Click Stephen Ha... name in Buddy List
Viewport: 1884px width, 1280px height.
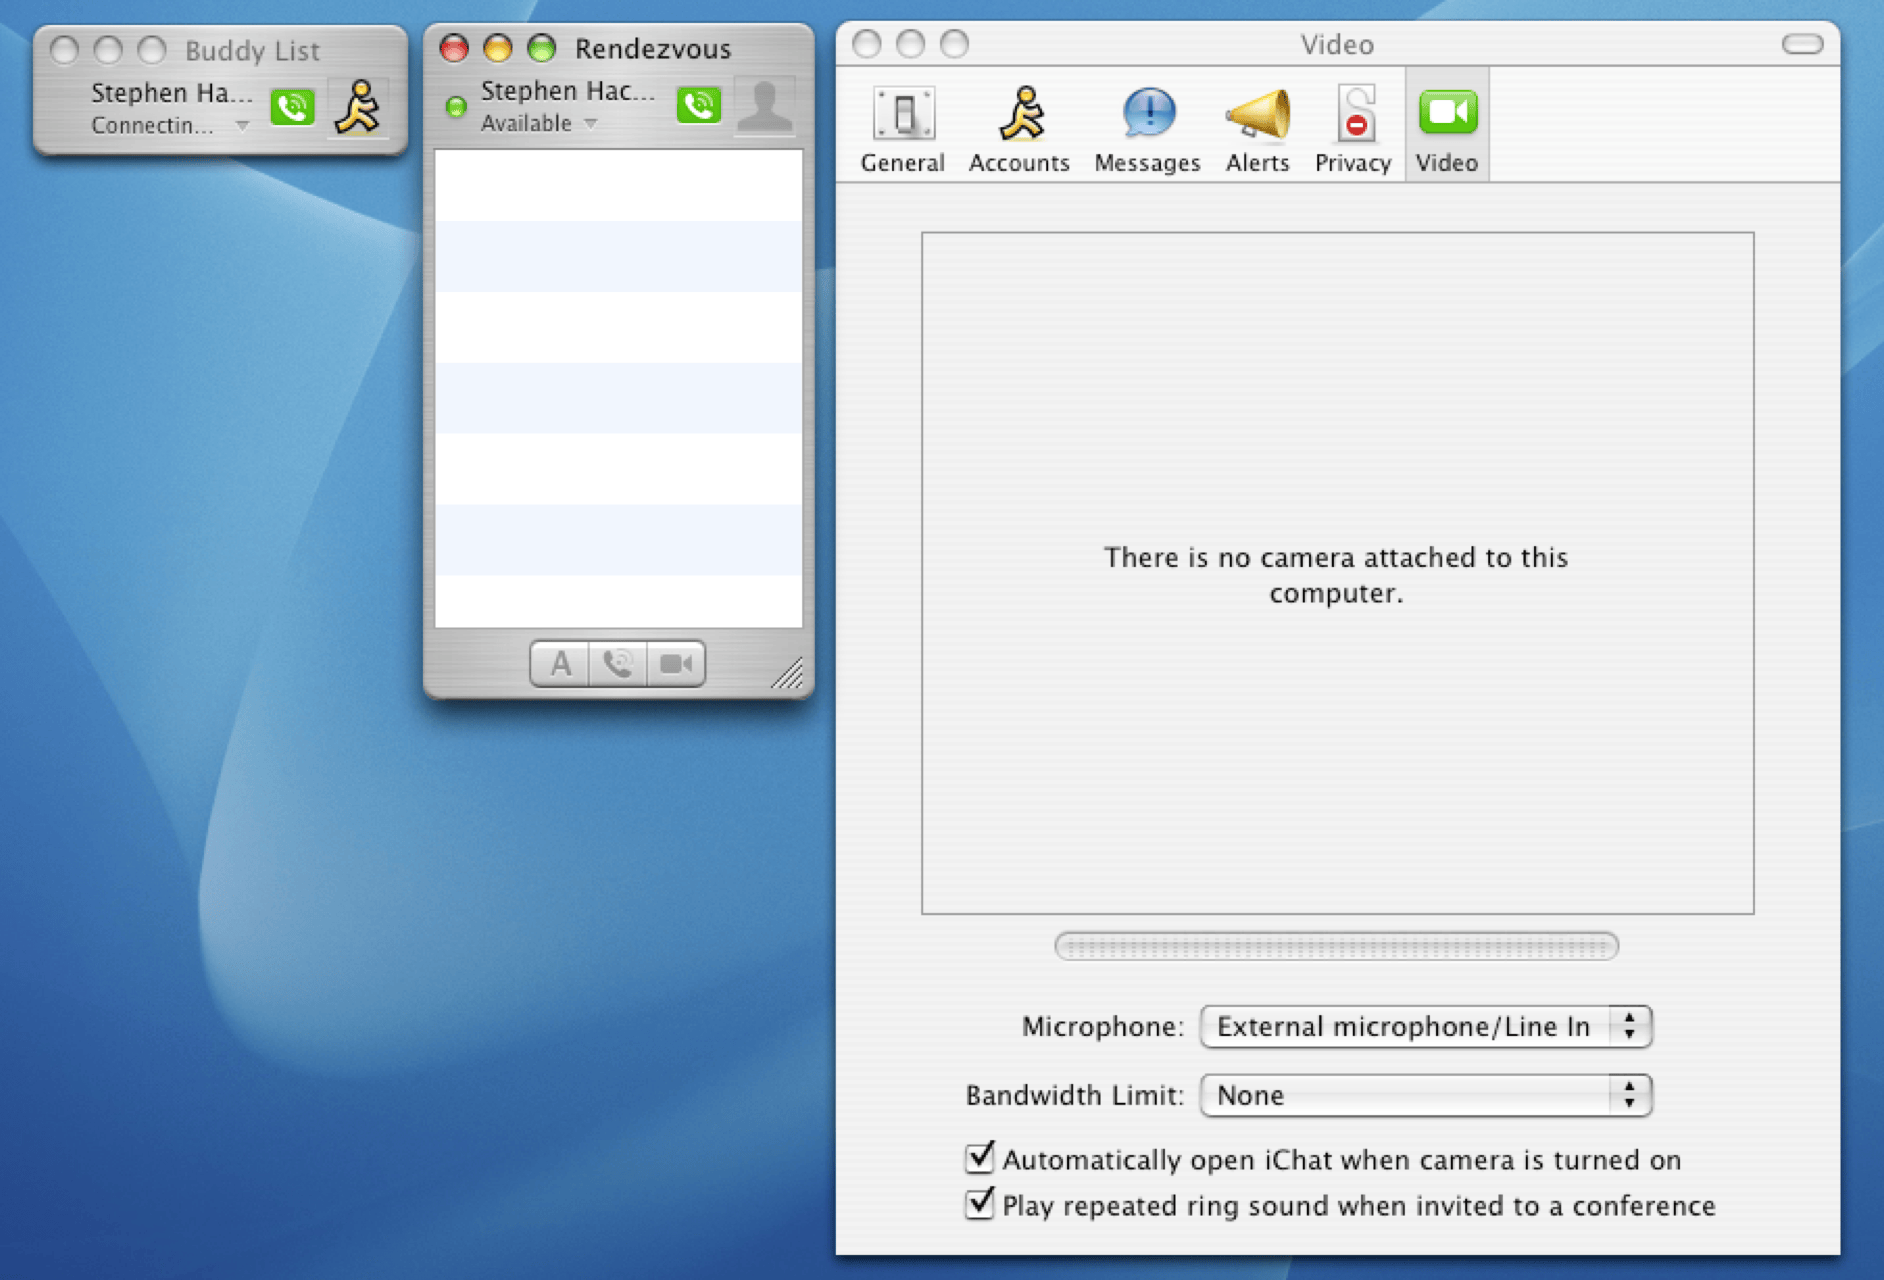[x=172, y=93]
